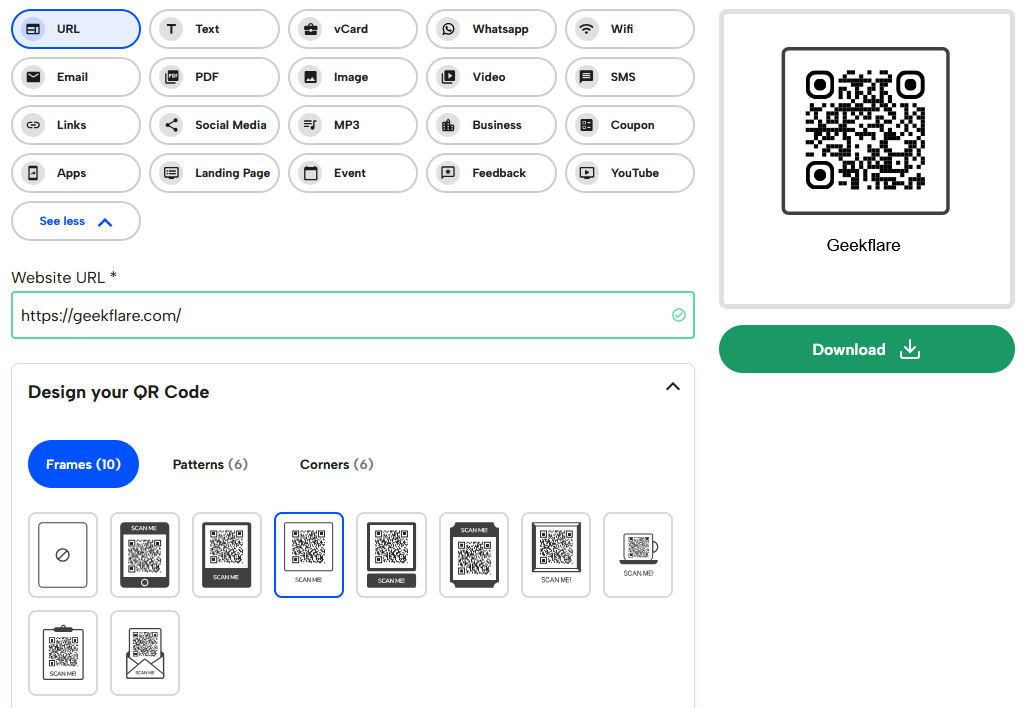
Task: Click the QR code preview image
Action: [x=865, y=130]
